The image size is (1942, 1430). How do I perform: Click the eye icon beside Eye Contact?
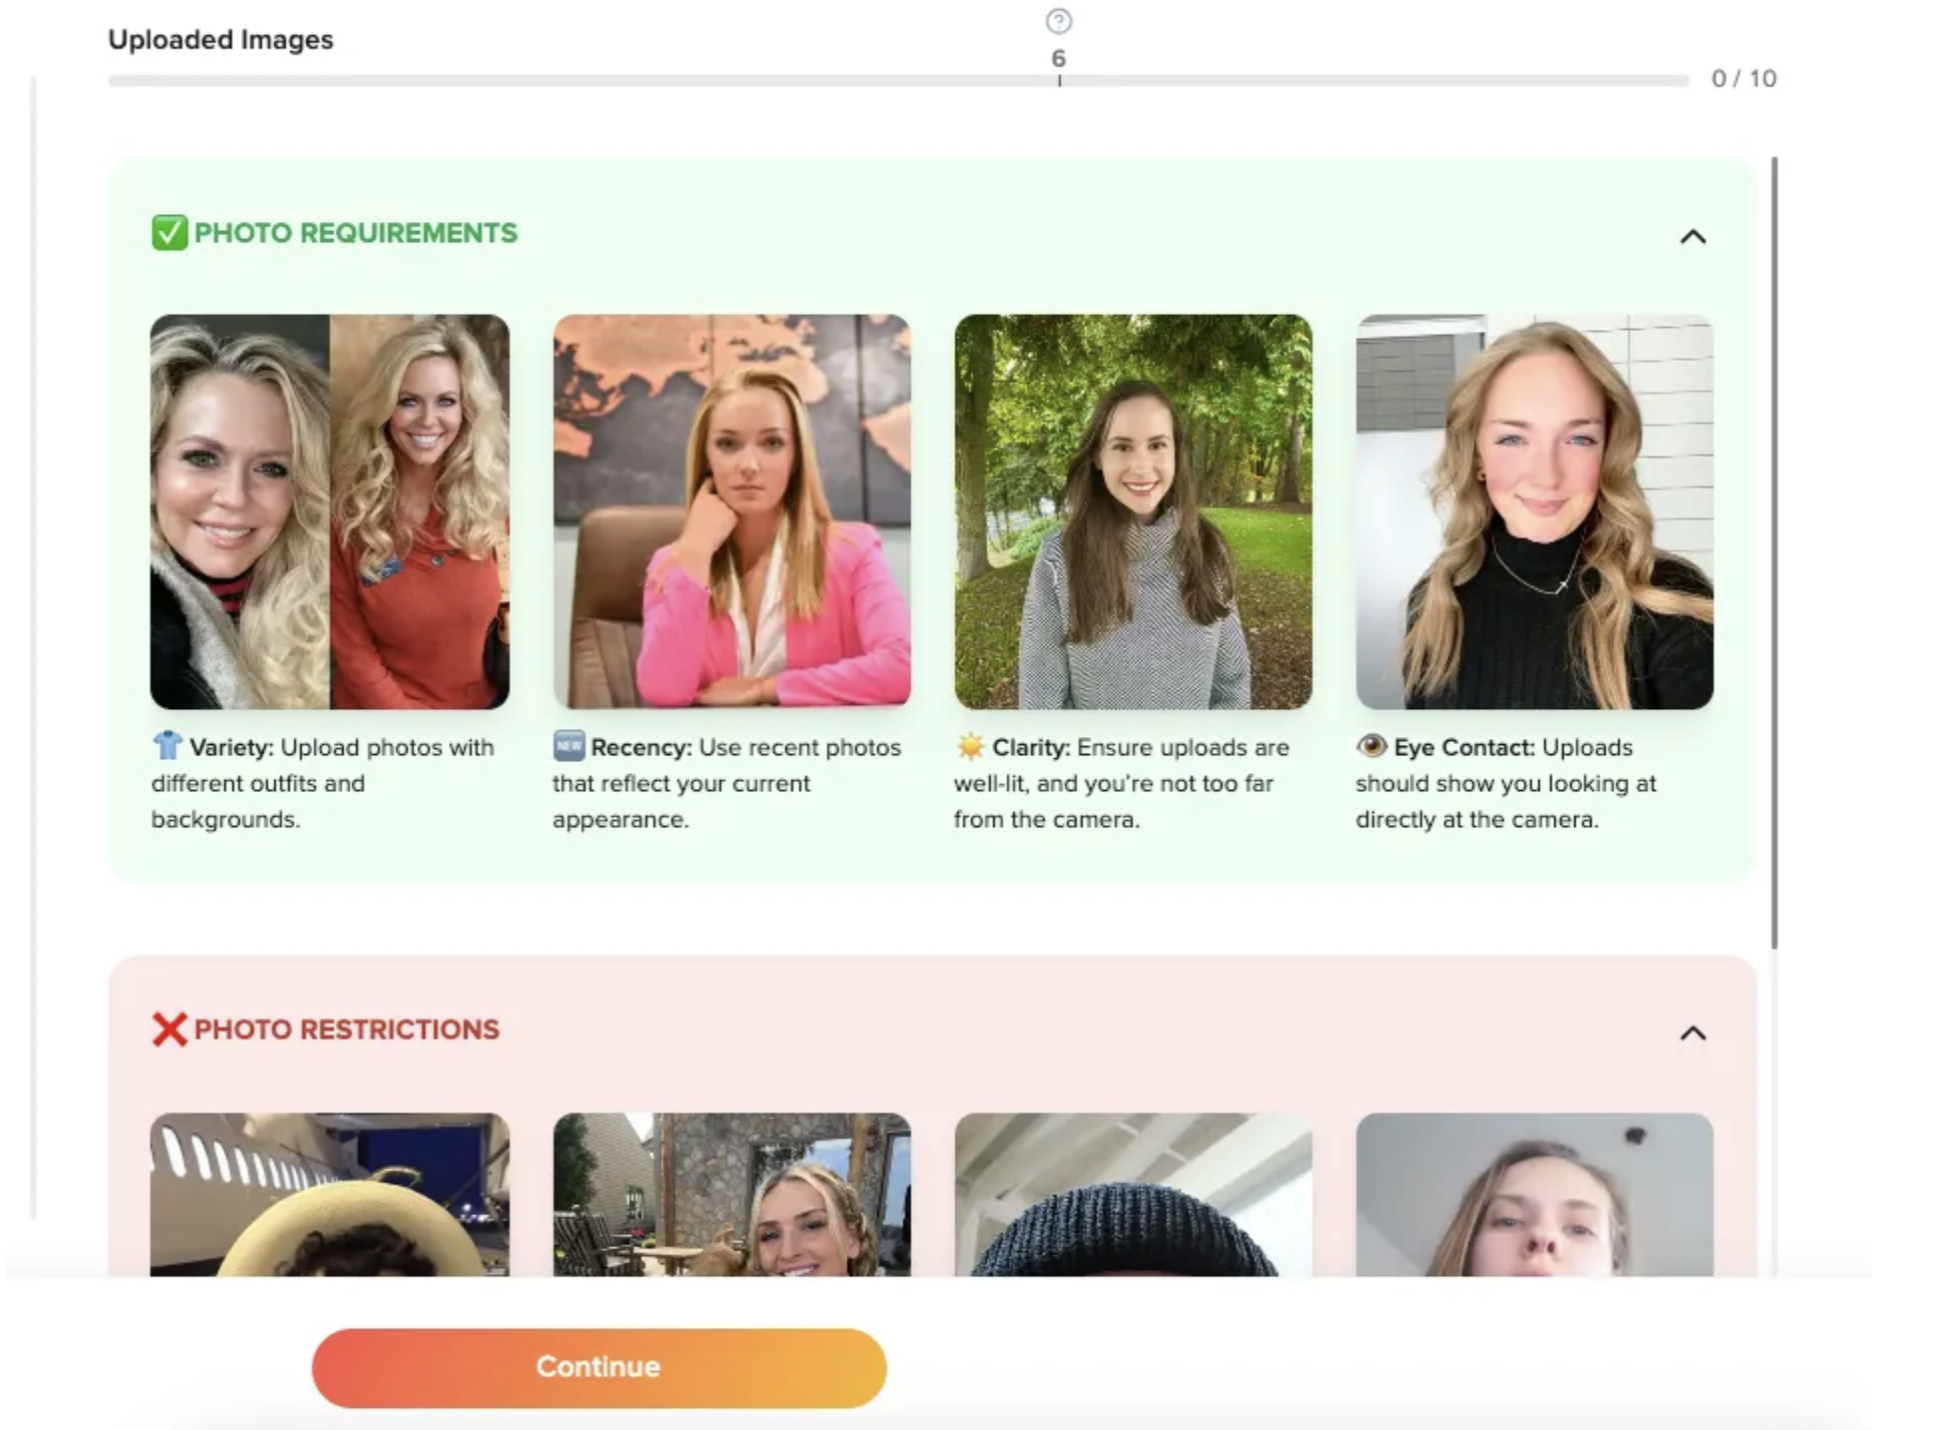click(x=1371, y=745)
